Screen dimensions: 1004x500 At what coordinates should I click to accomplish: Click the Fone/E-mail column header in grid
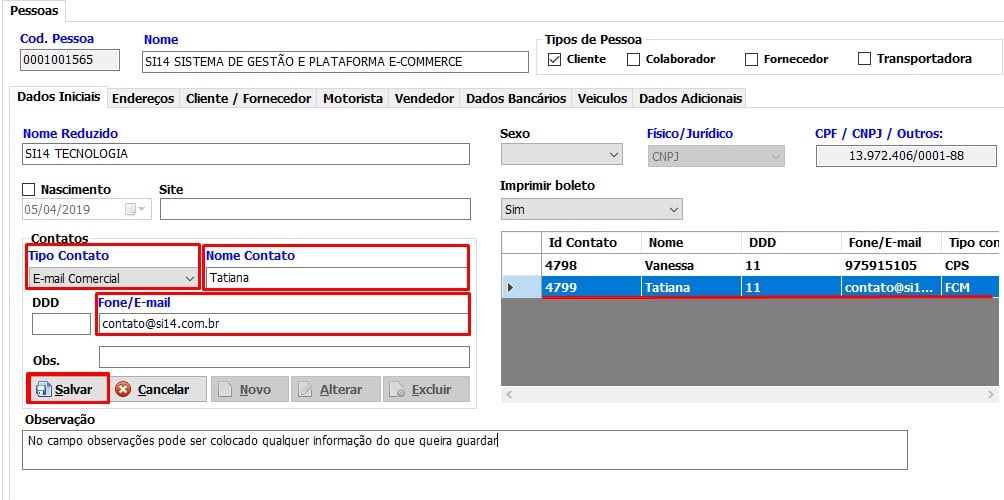[890, 243]
